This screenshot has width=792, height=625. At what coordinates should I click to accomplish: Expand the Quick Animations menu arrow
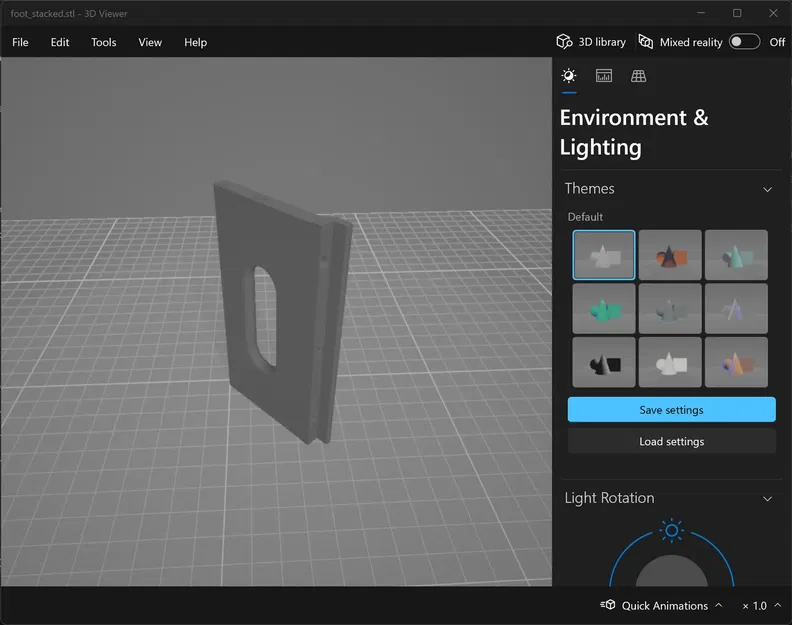coord(719,605)
